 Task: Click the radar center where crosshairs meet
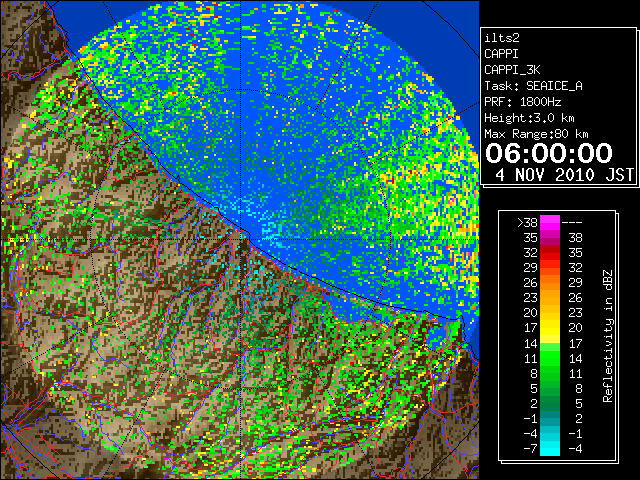coord(241,239)
